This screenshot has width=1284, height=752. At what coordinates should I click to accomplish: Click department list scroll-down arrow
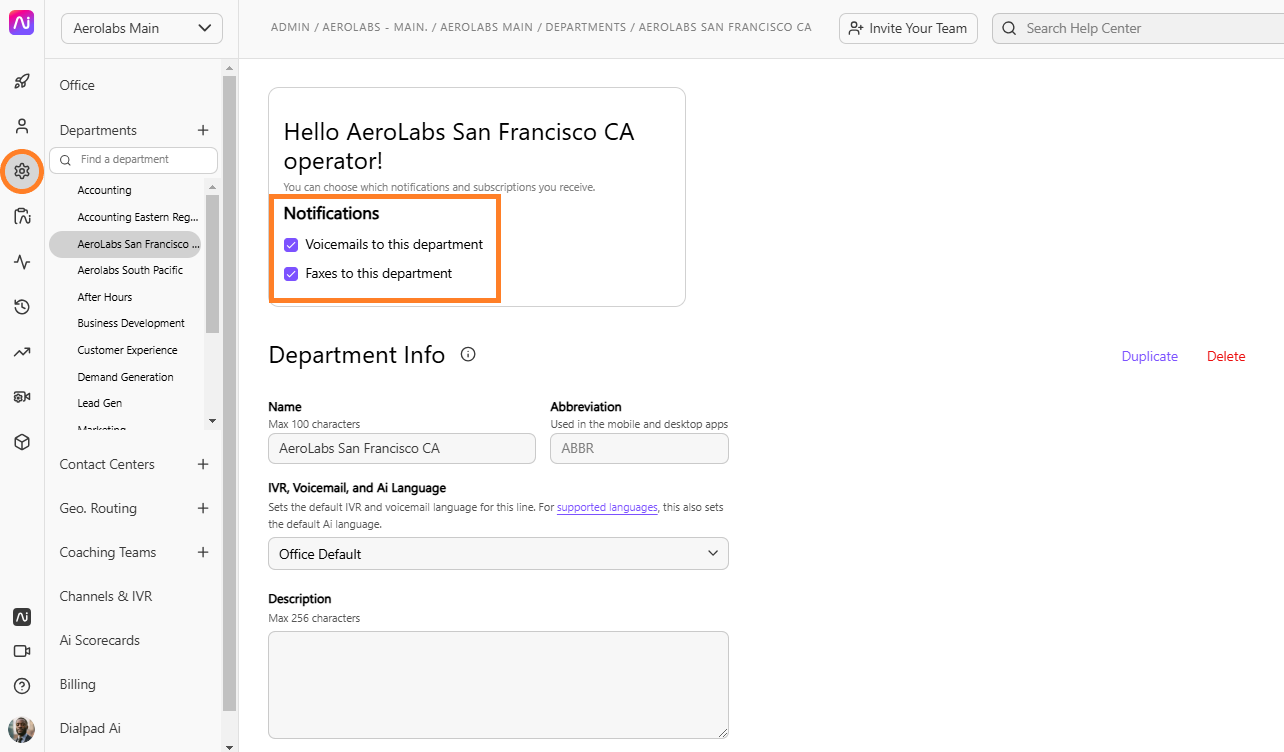coord(212,422)
